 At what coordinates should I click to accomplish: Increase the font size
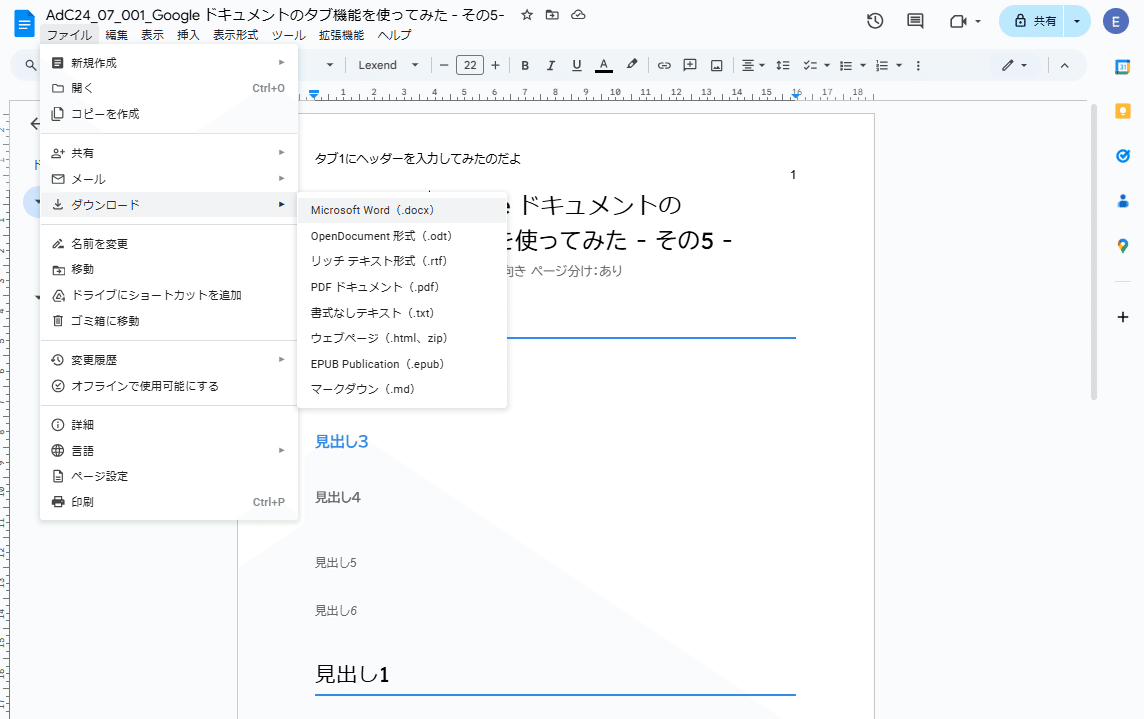pos(495,66)
